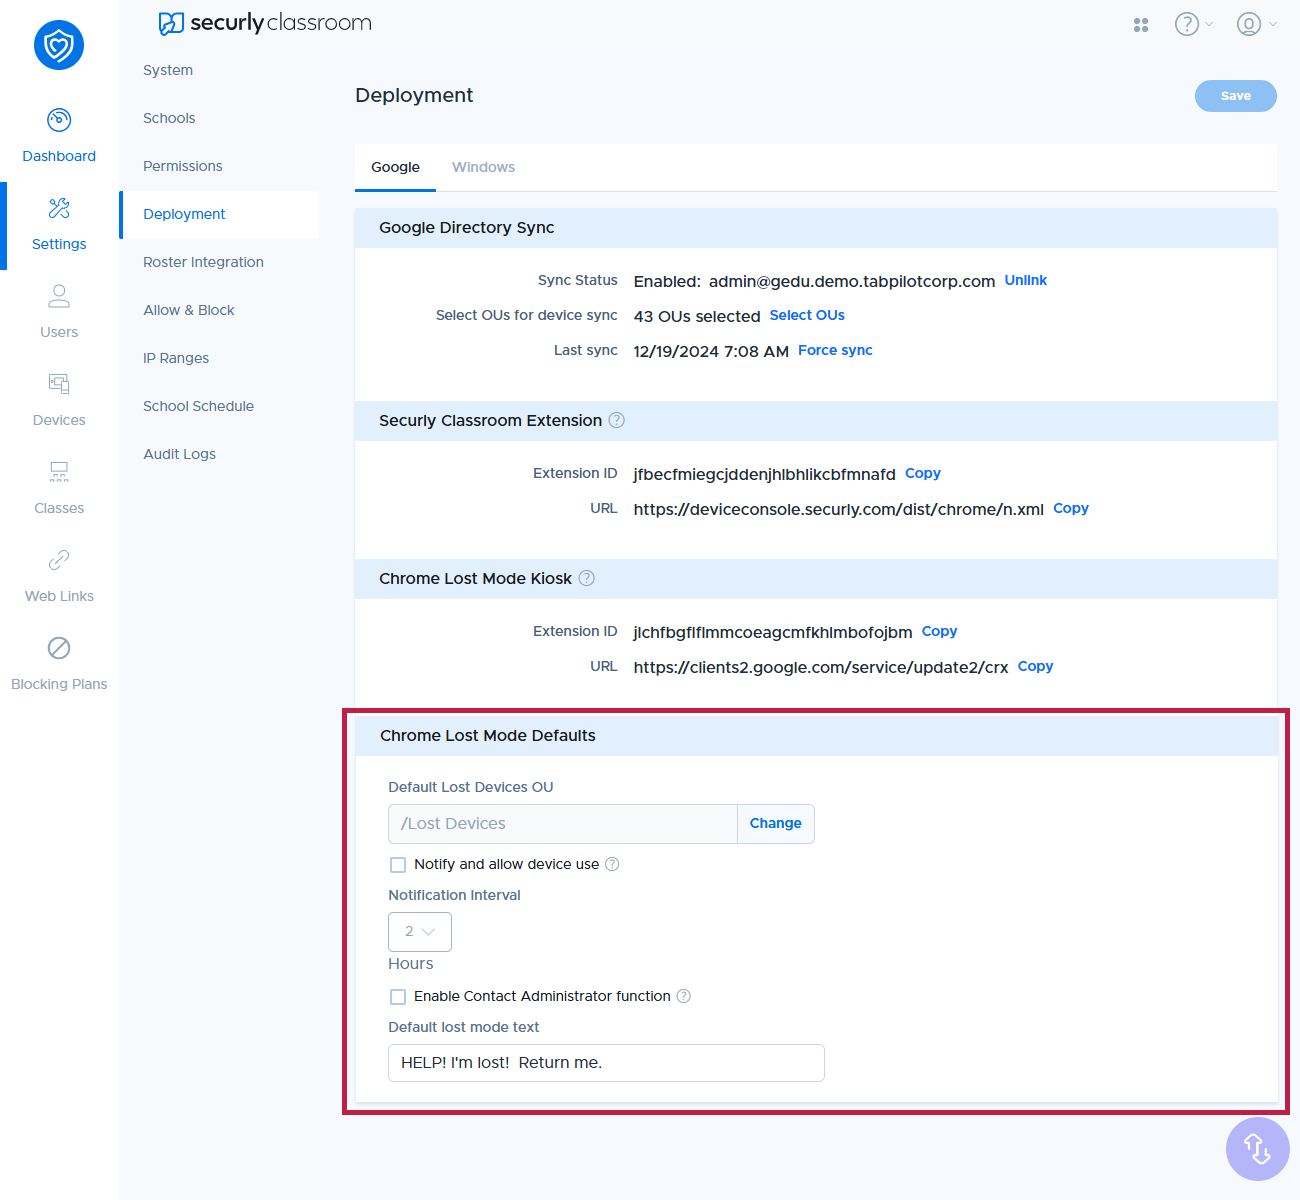Image resolution: width=1300 pixels, height=1200 pixels.
Task: Copy the Securly Classroom Extension ID
Action: [x=923, y=473]
